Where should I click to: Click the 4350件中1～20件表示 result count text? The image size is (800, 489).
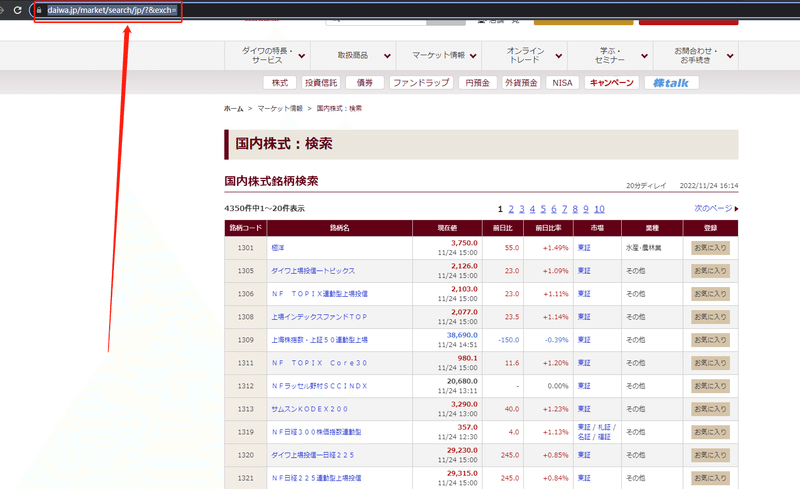click(264, 208)
